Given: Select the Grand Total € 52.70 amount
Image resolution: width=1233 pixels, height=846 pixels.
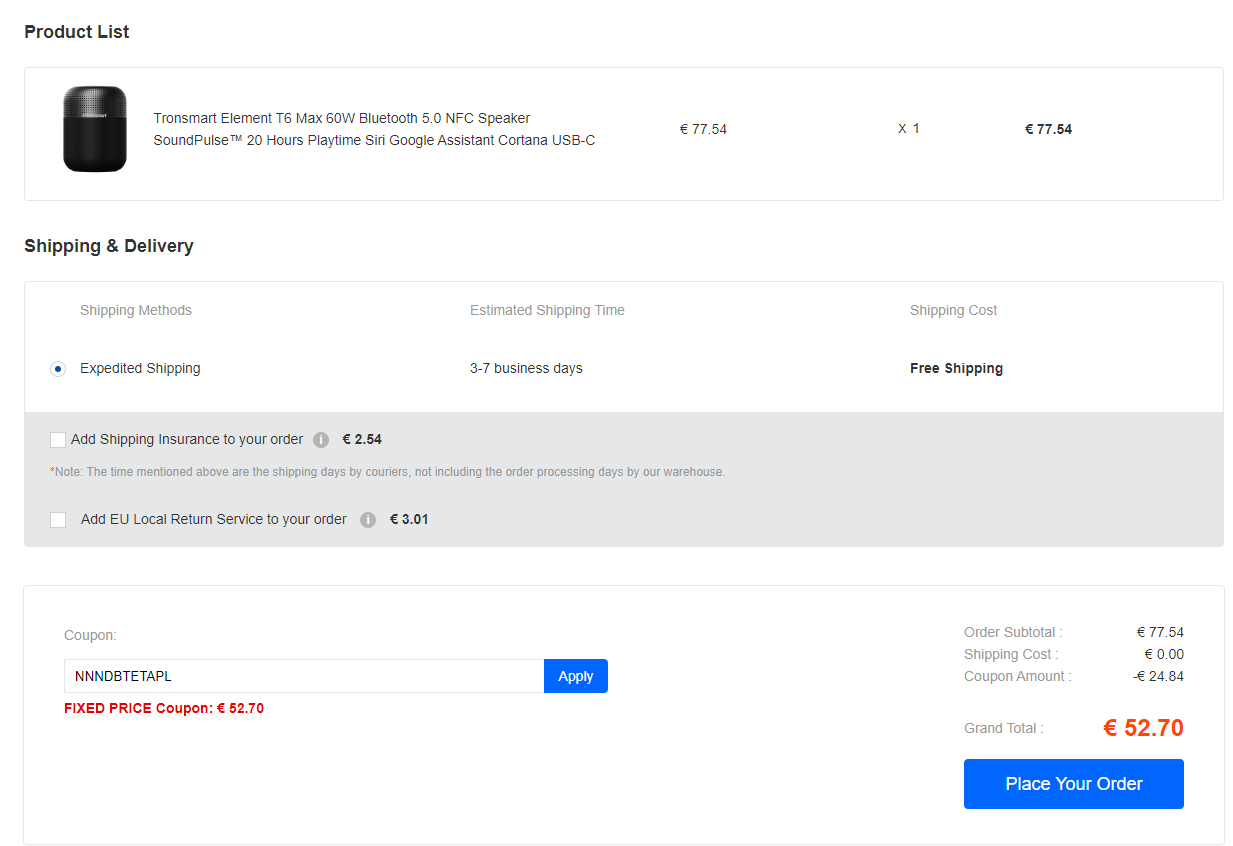Looking at the screenshot, I should pyautogui.click(x=1143, y=728).
